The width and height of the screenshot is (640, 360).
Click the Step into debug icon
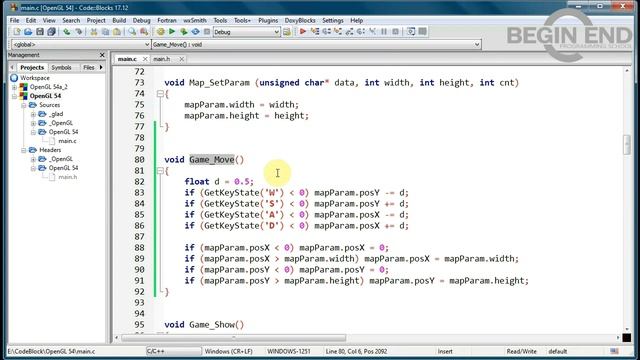(x=338, y=31)
